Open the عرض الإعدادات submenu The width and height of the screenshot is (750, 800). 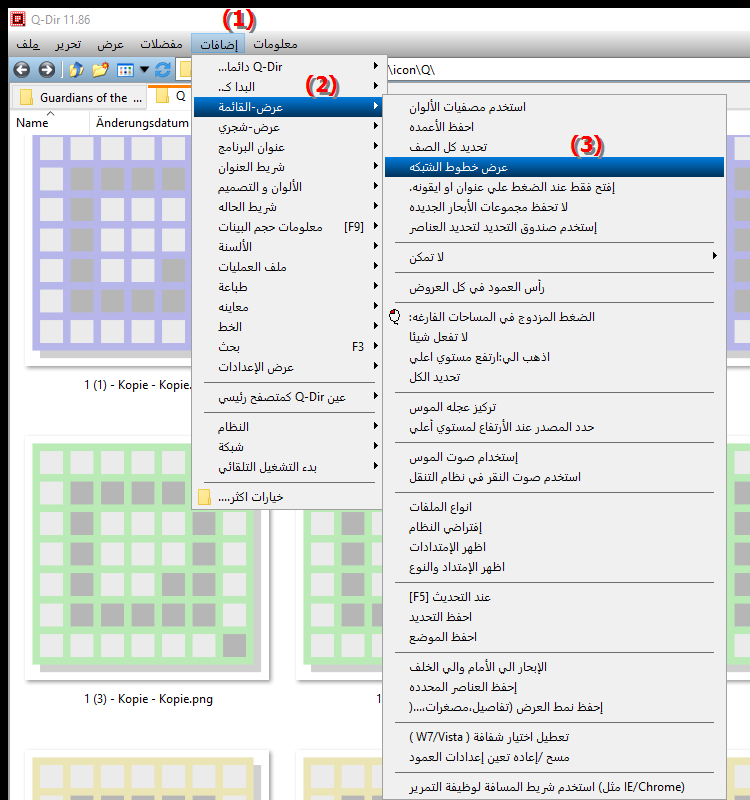click(x=288, y=367)
